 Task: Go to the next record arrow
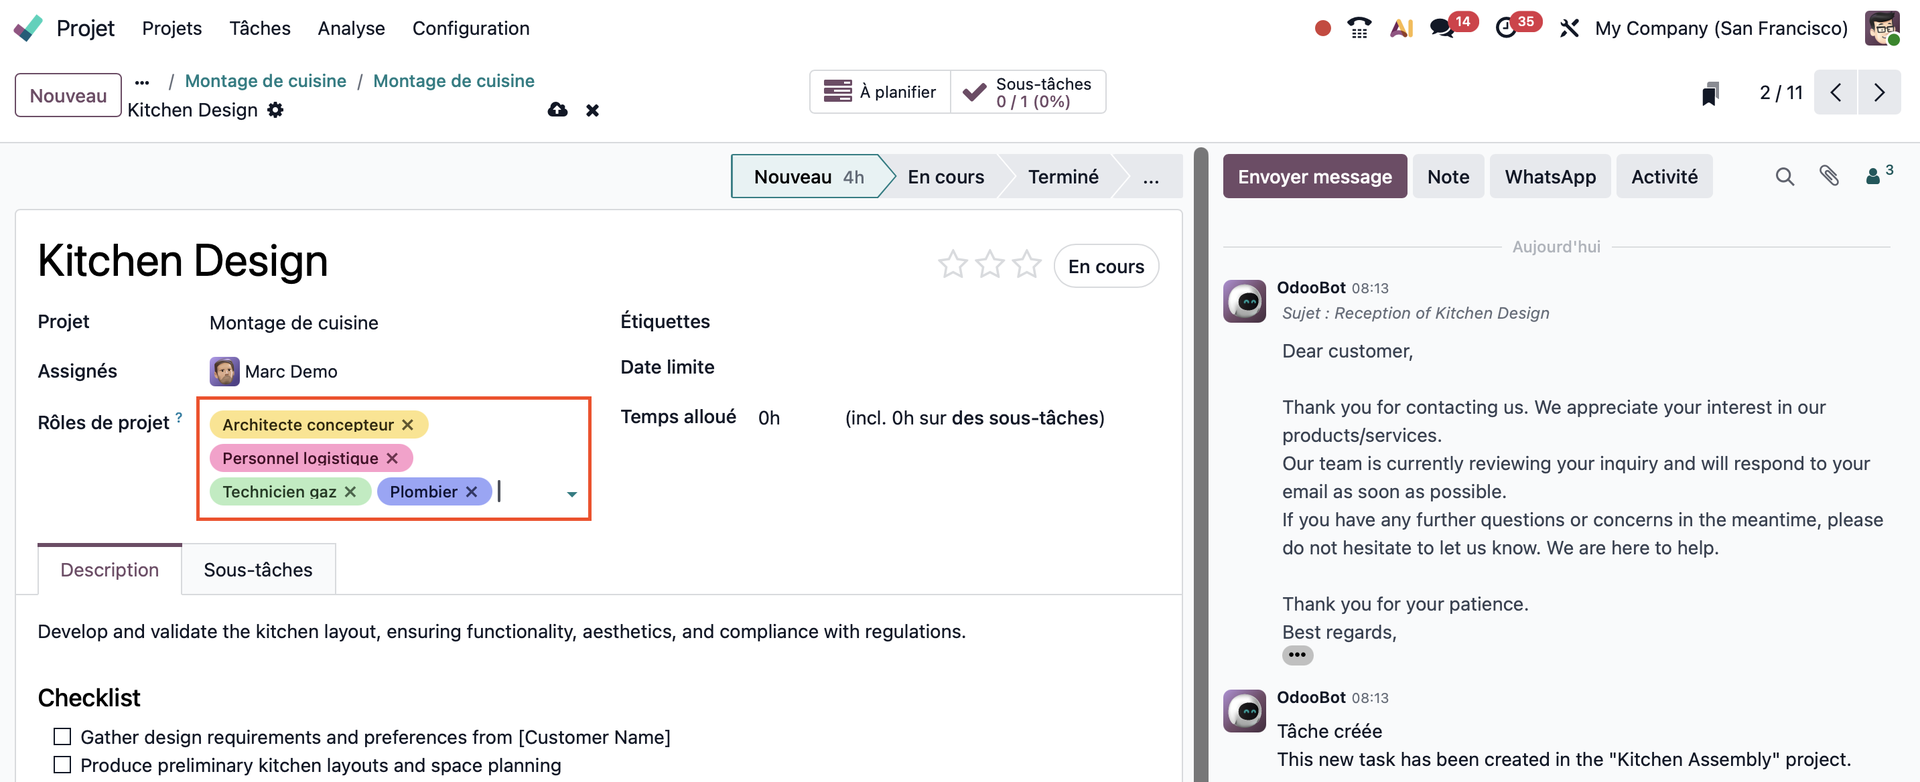click(x=1880, y=93)
